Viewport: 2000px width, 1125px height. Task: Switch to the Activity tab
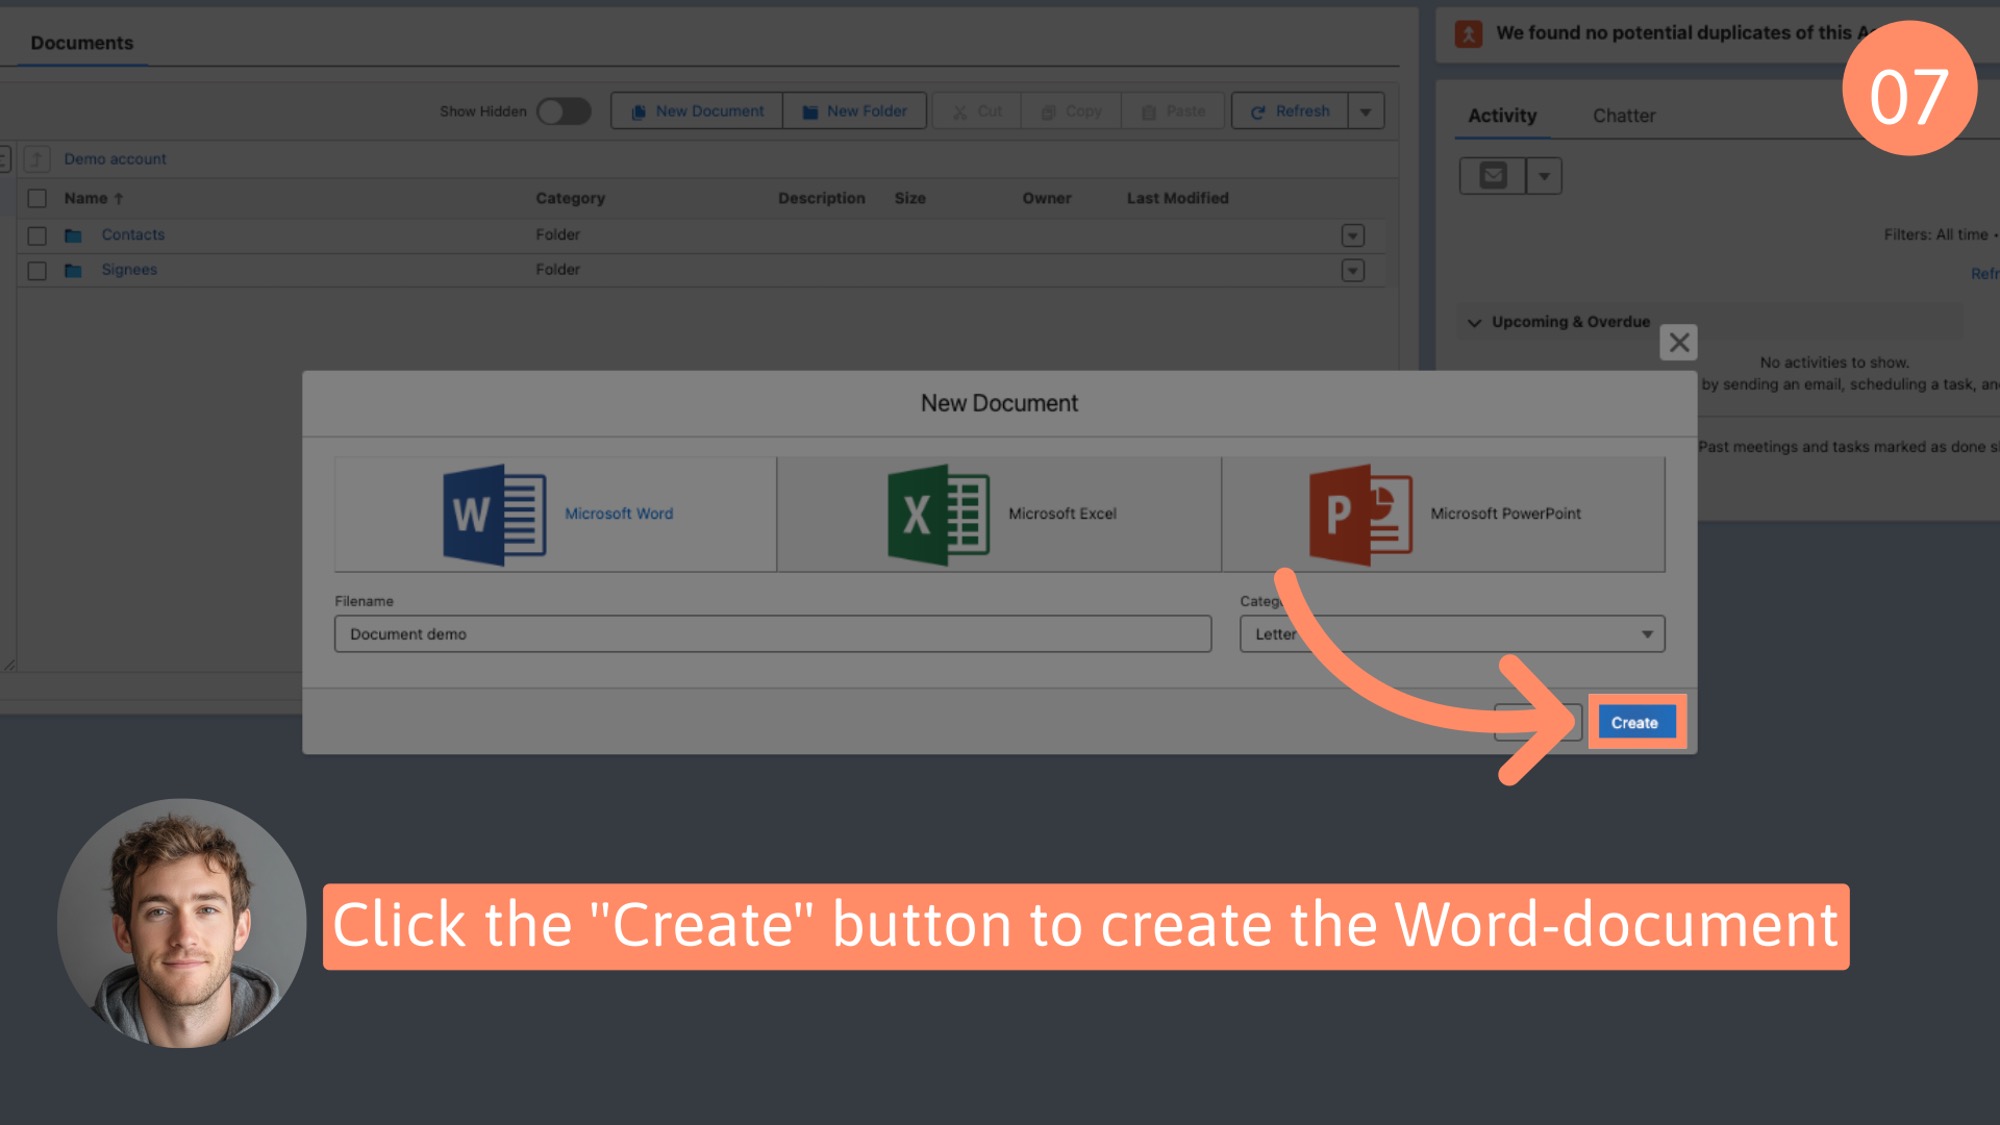tap(1502, 116)
